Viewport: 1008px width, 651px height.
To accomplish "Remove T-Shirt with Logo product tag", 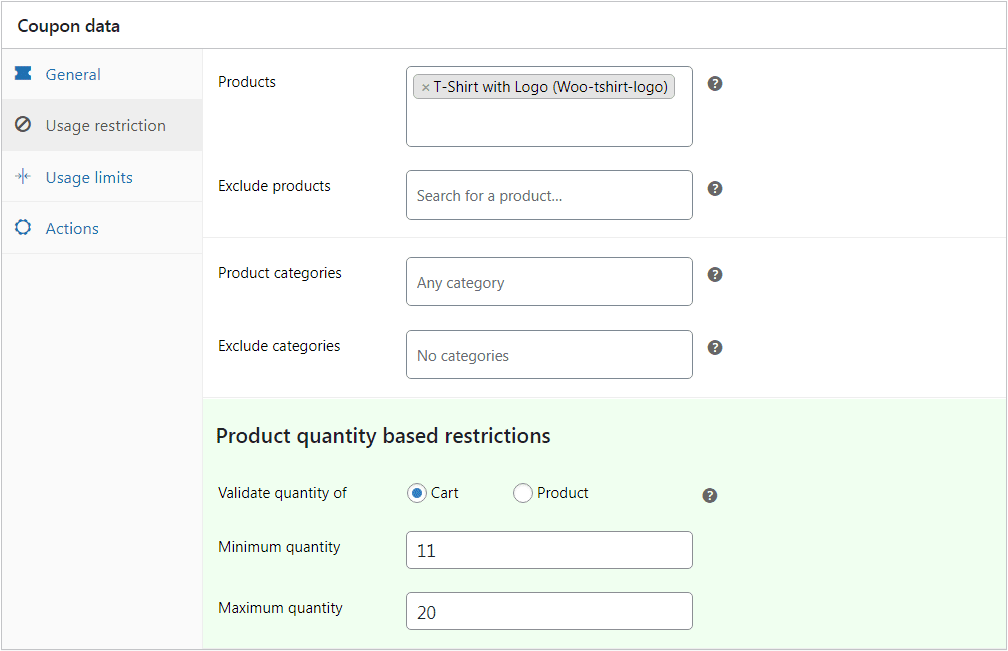I will (x=425, y=87).
